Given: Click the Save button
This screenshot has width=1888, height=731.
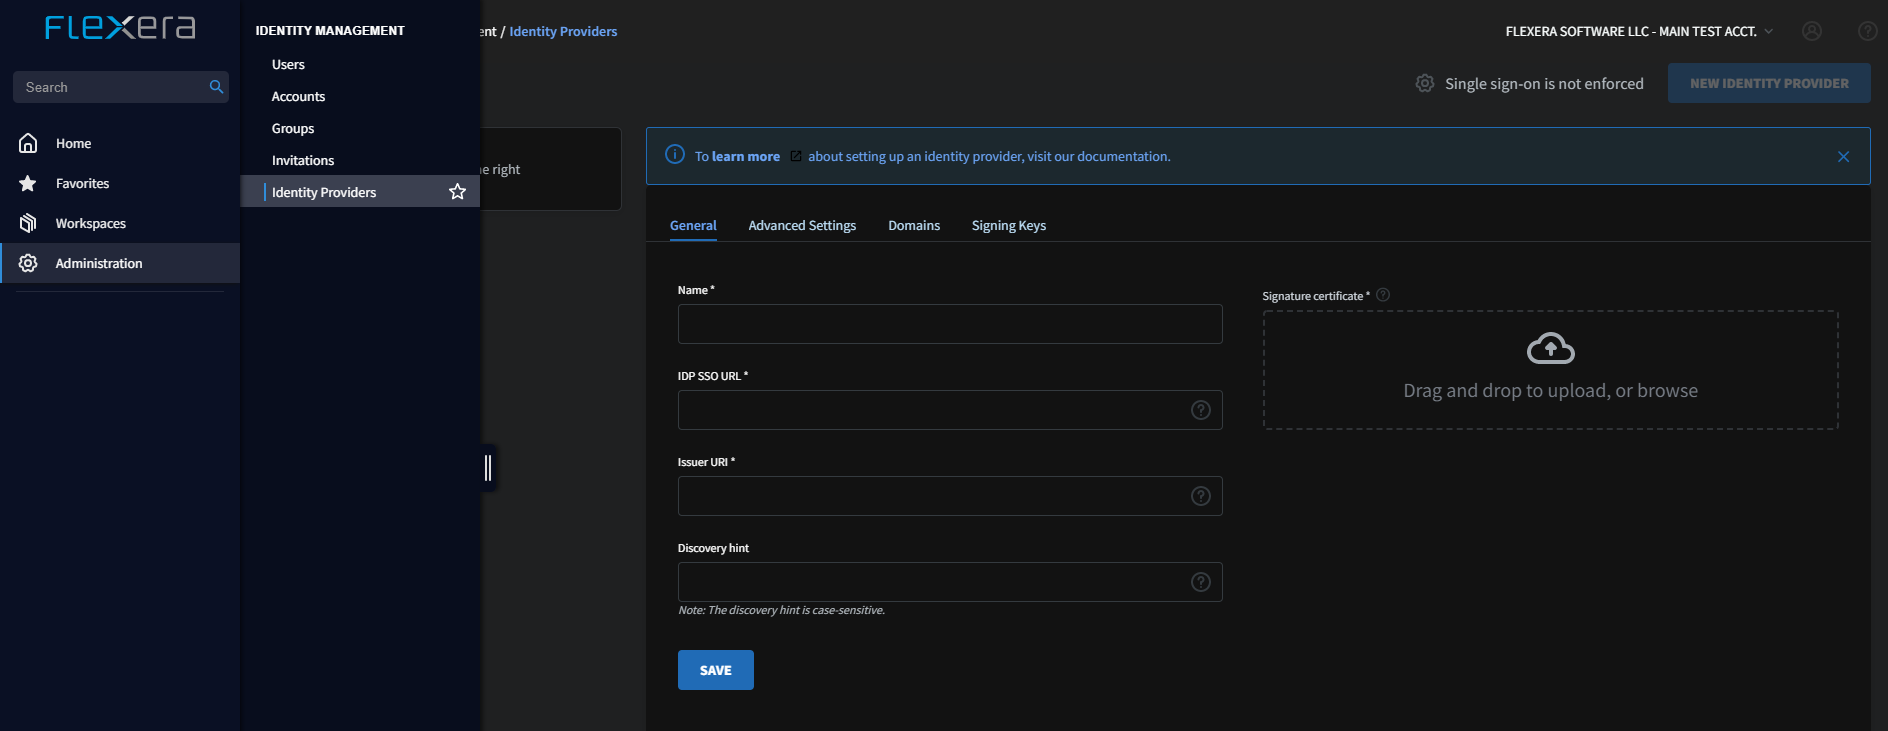Looking at the screenshot, I should 716,670.
